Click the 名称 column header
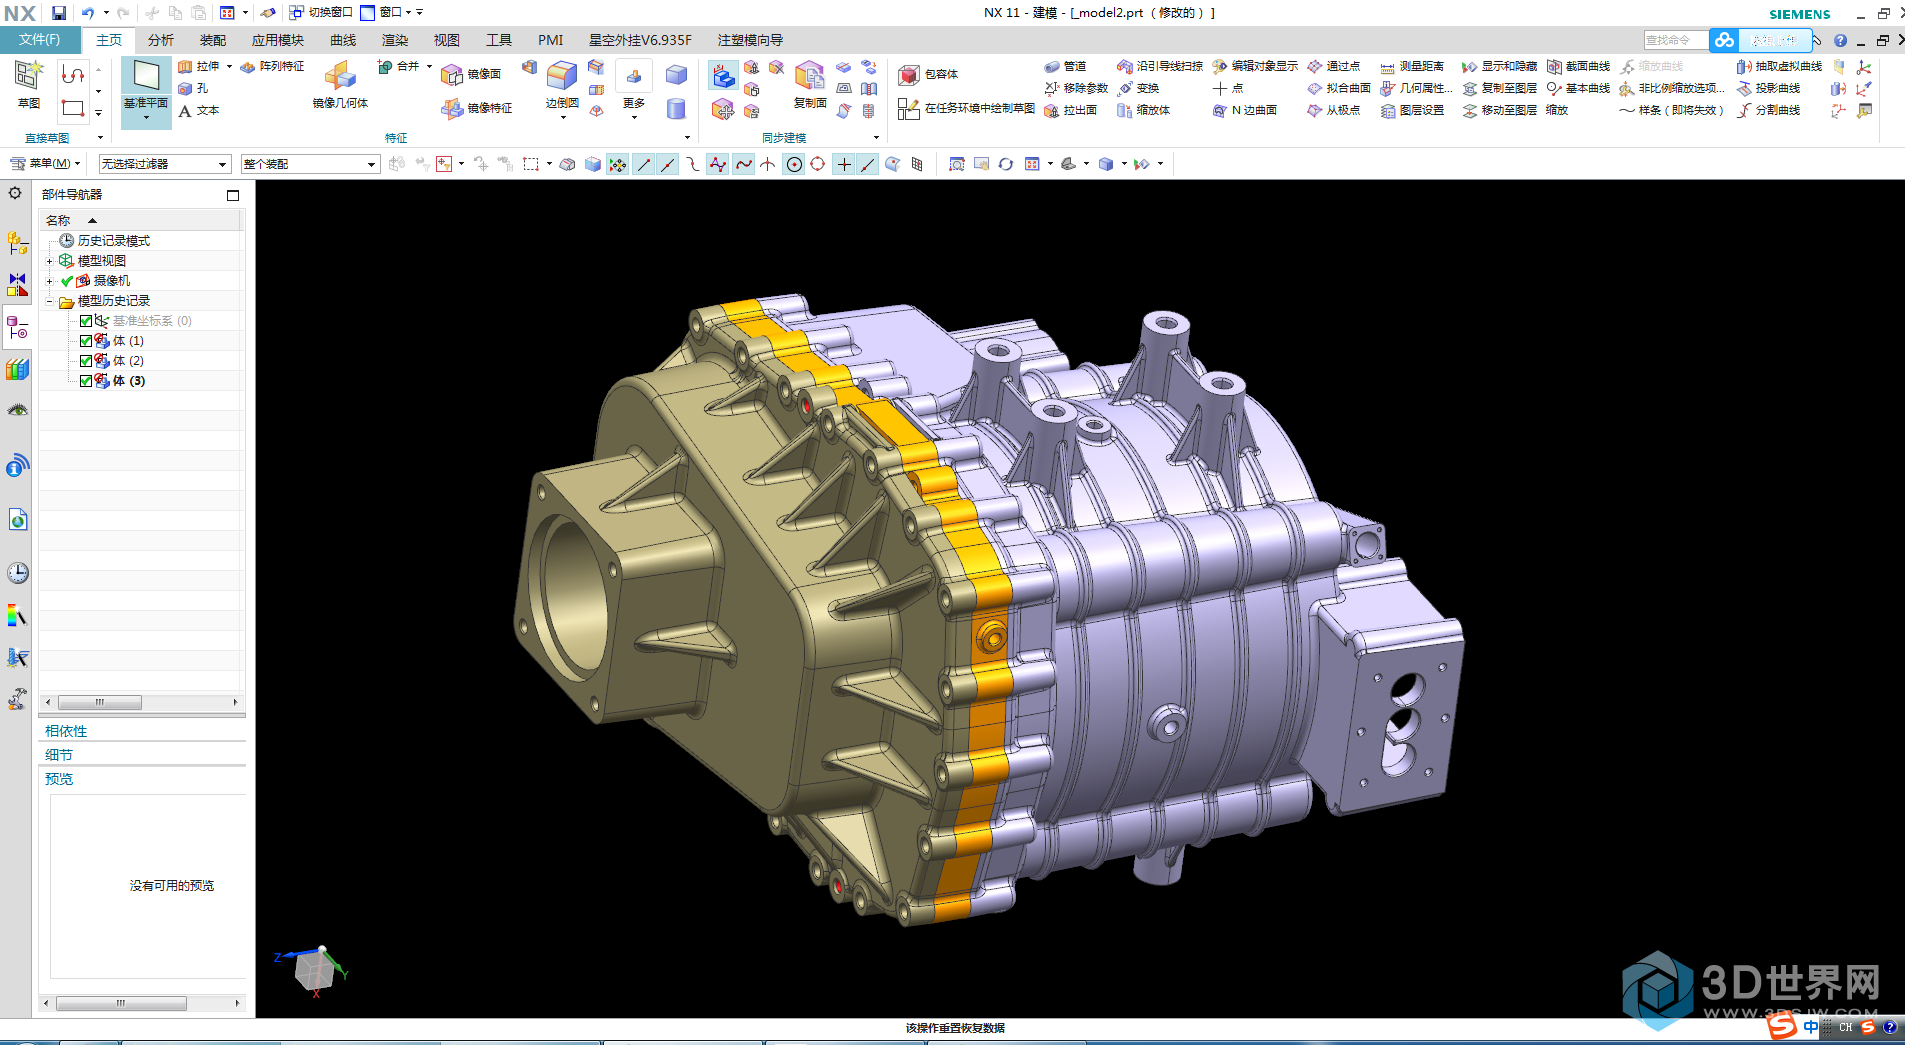This screenshot has width=1905, height=1045. [x=140, y=220]
